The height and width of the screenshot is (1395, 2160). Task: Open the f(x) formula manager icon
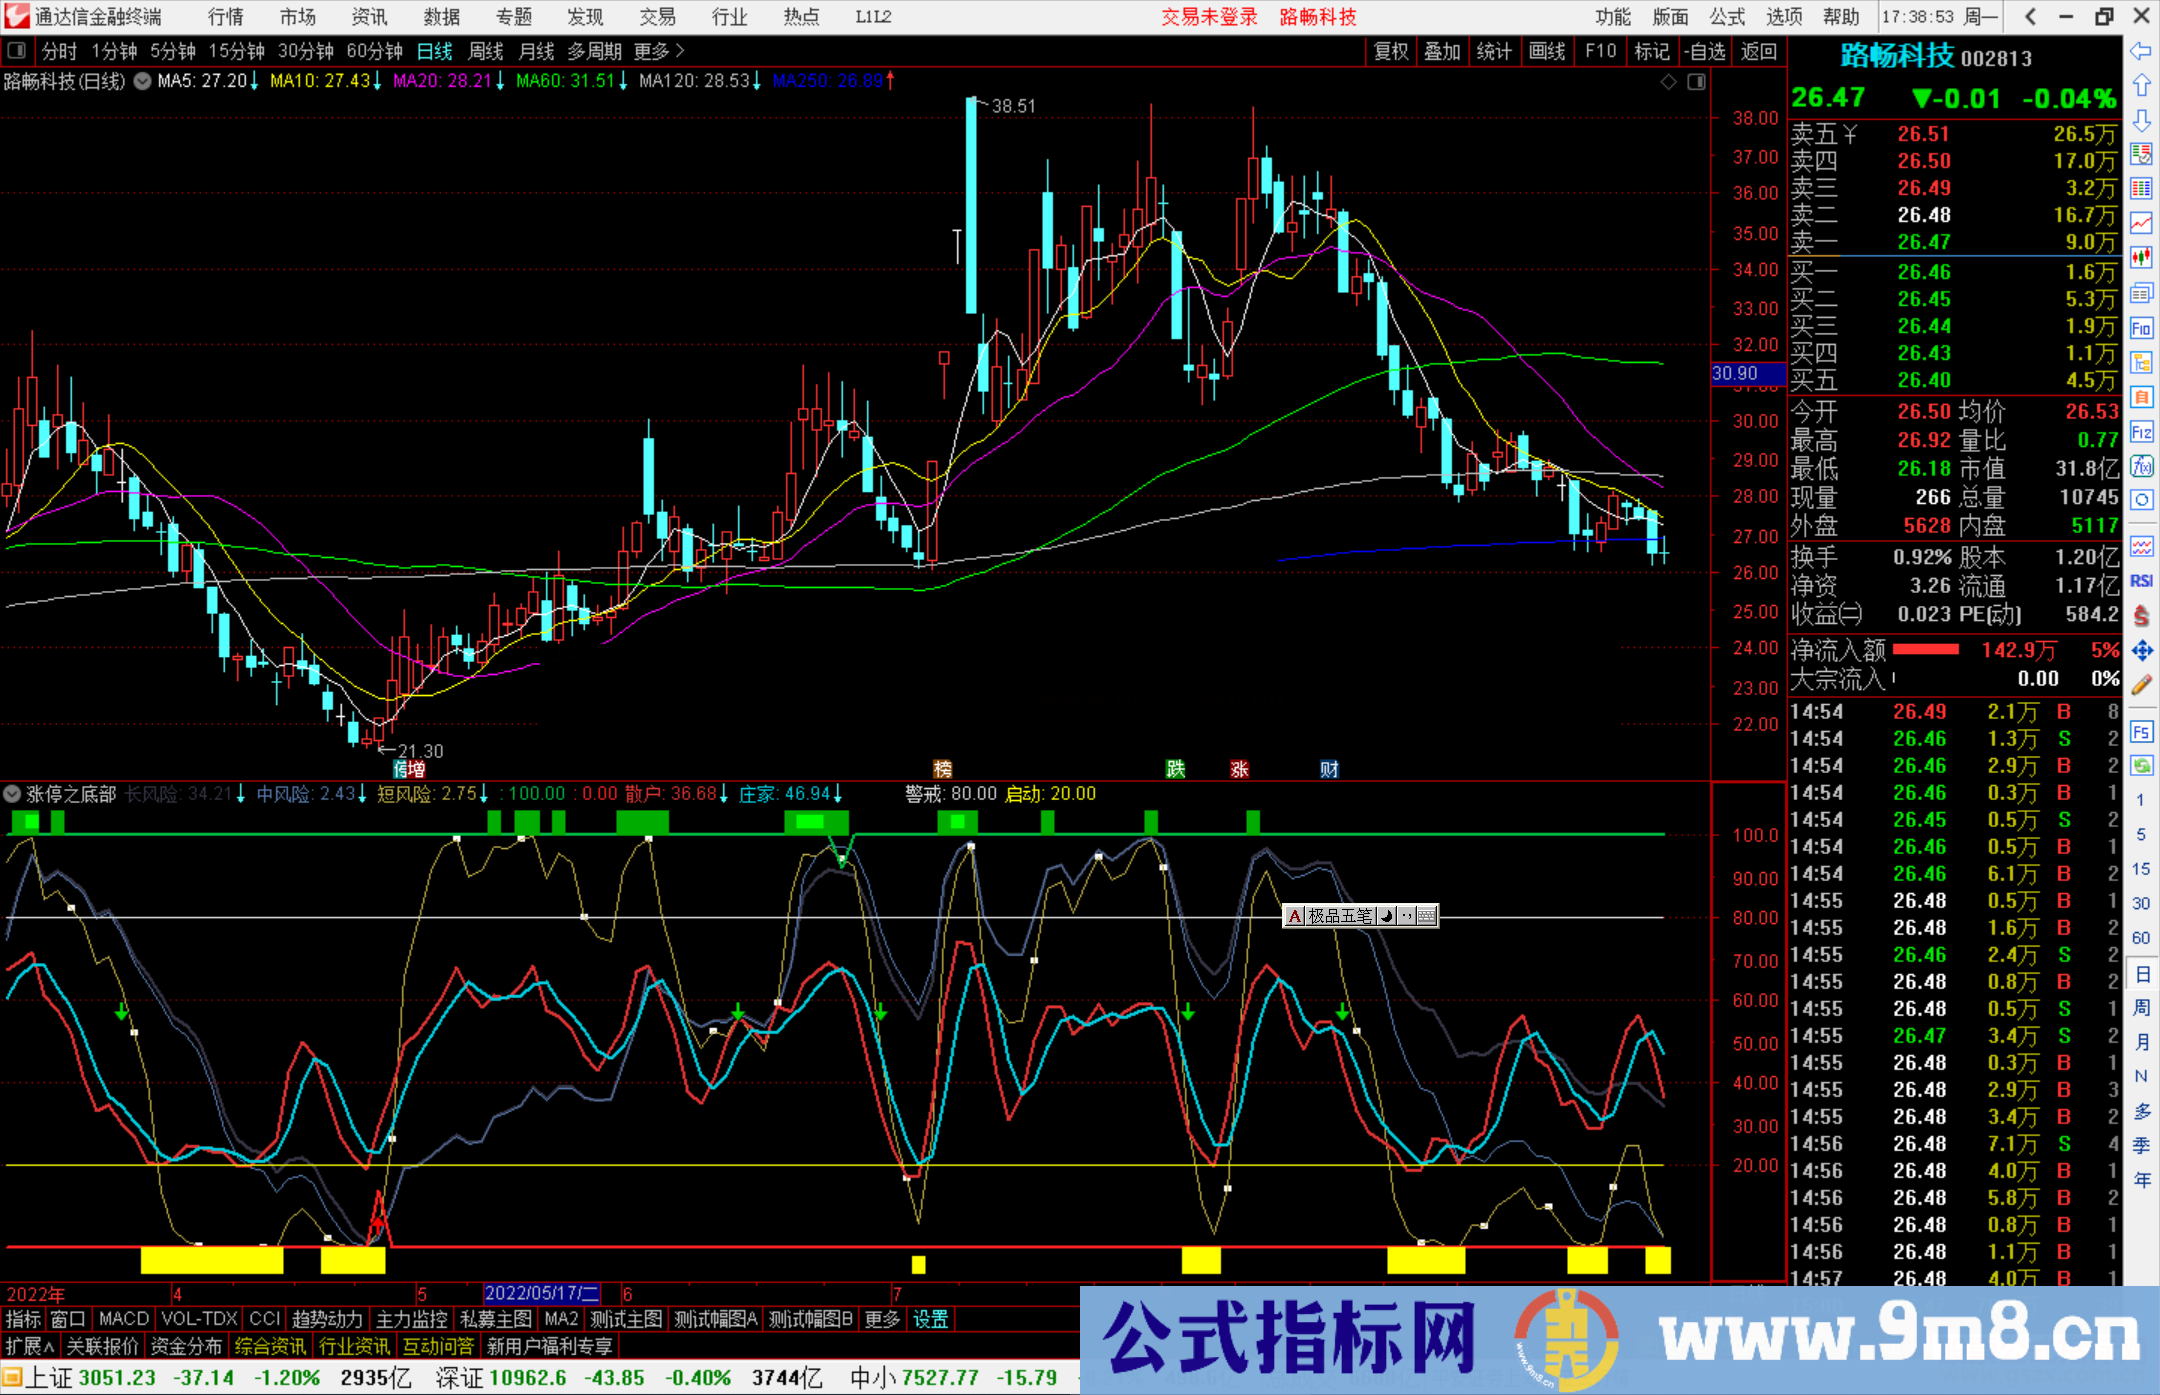coord(2142,467)
